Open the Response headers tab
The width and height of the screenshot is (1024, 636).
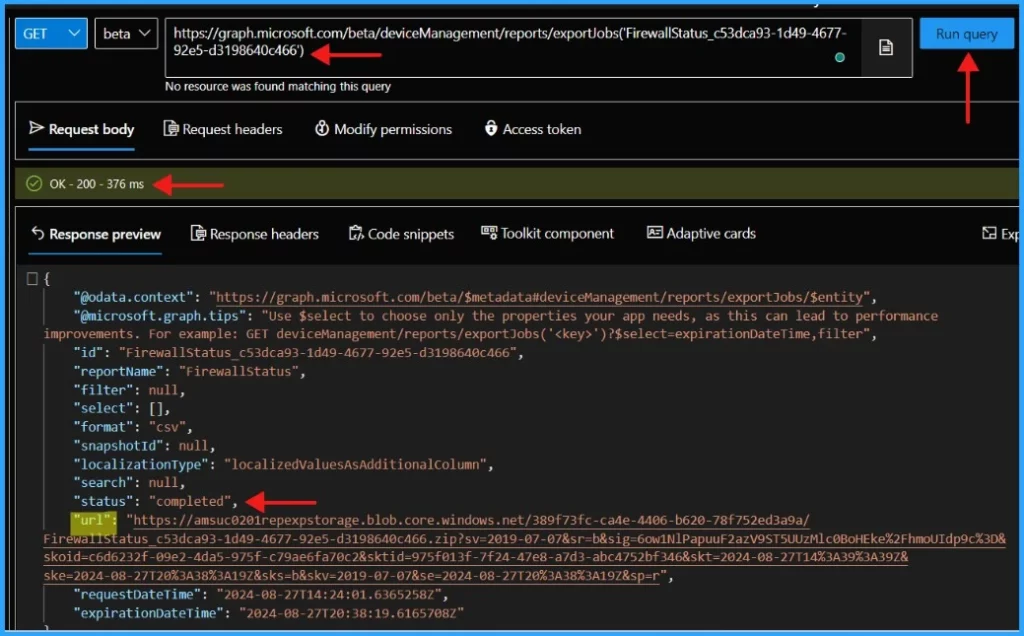pyautogui.click(x=255, y=234)
